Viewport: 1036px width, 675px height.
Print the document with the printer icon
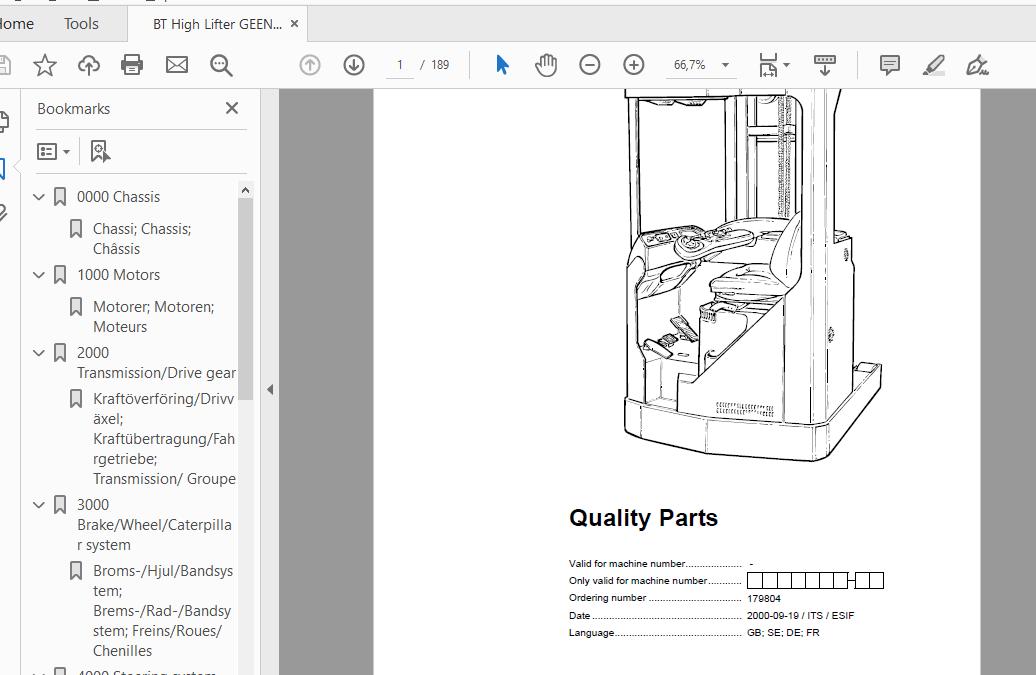[132, 65]
